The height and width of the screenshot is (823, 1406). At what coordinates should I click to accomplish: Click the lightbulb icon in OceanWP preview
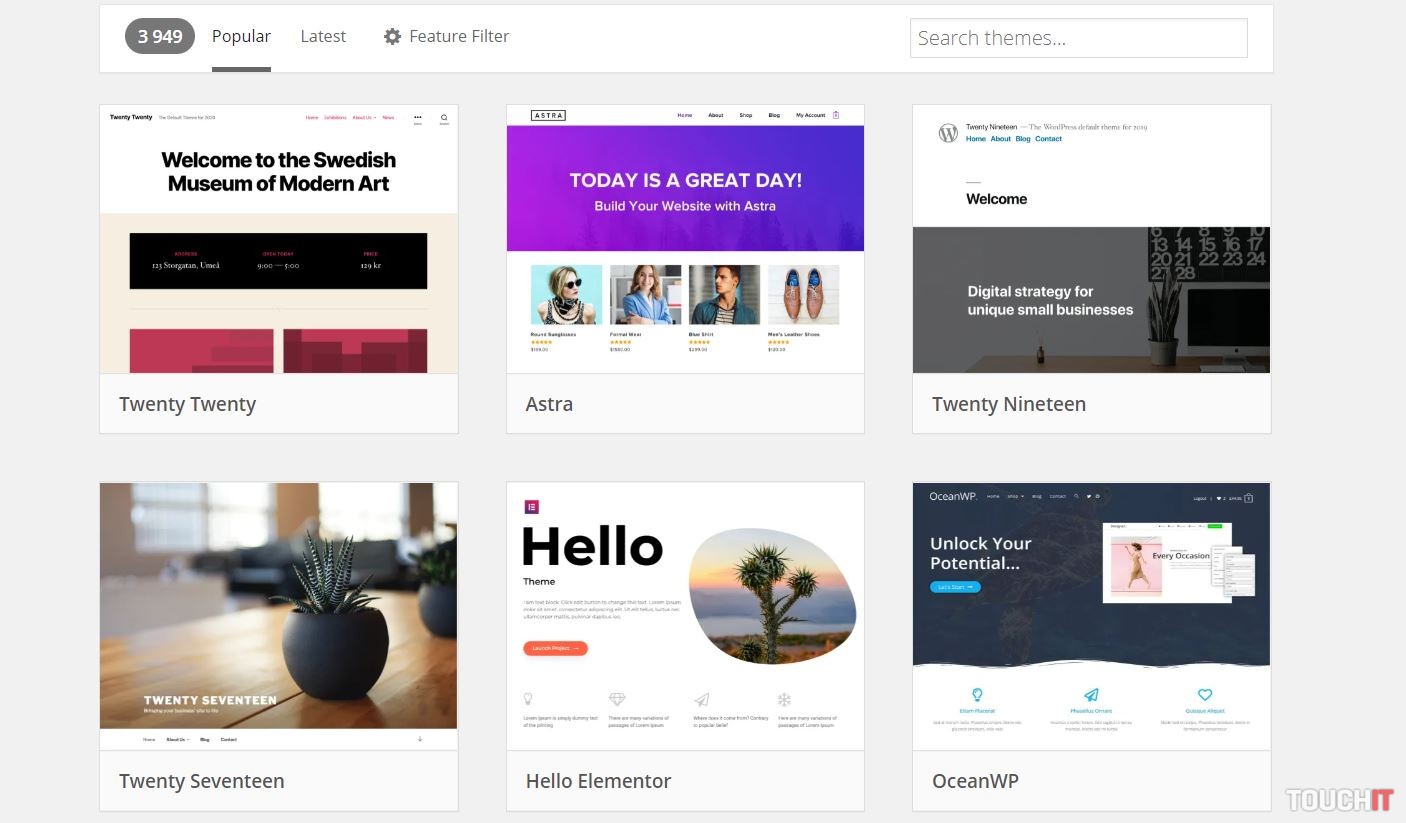click(977, 694)
